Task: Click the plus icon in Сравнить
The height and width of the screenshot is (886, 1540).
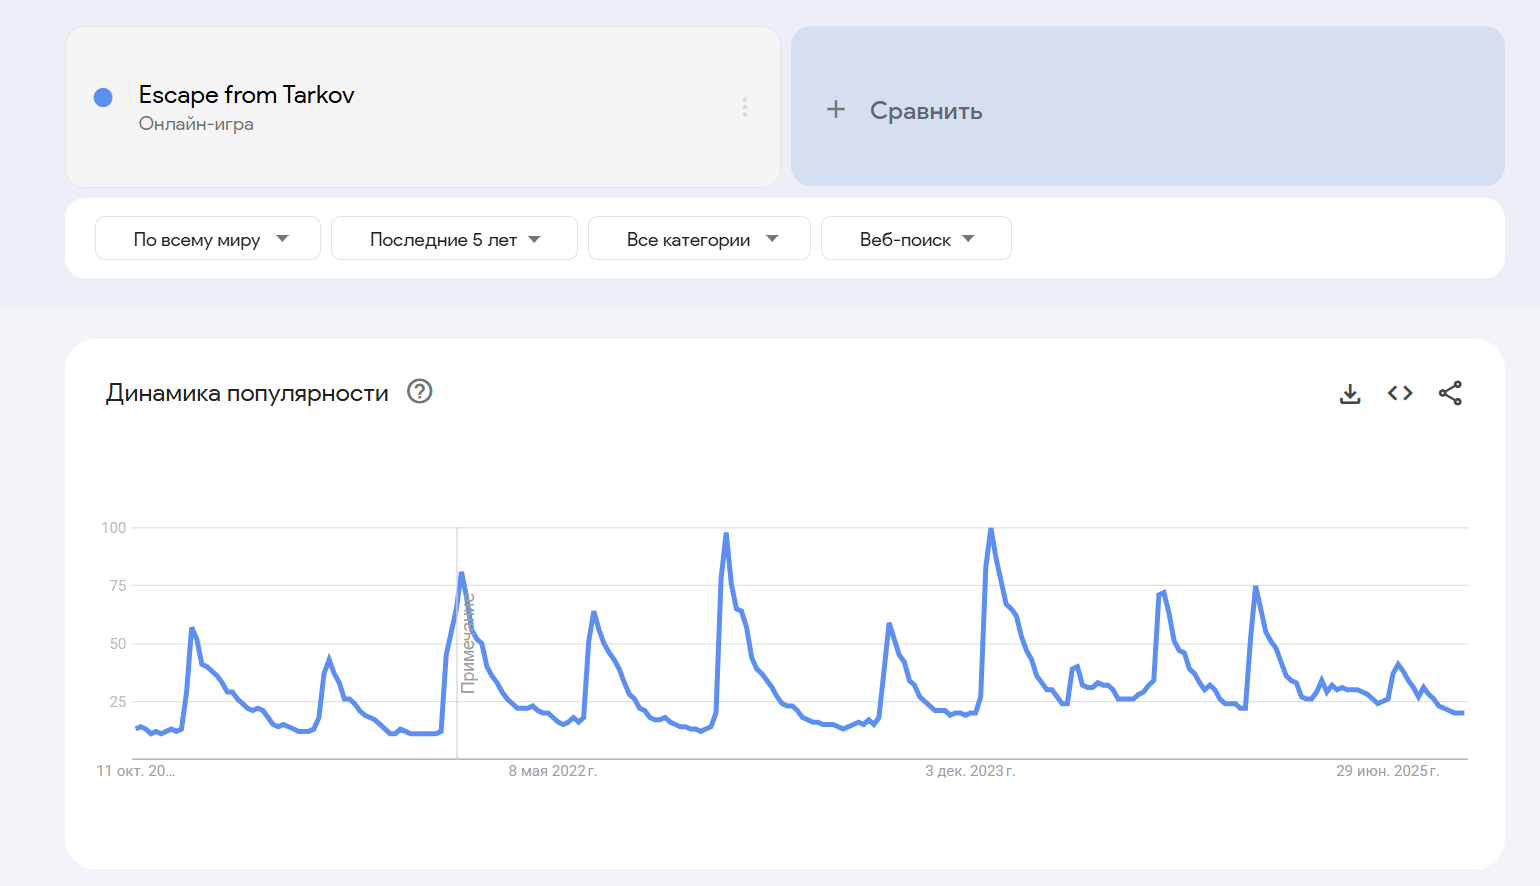Action: pos(836,110)
